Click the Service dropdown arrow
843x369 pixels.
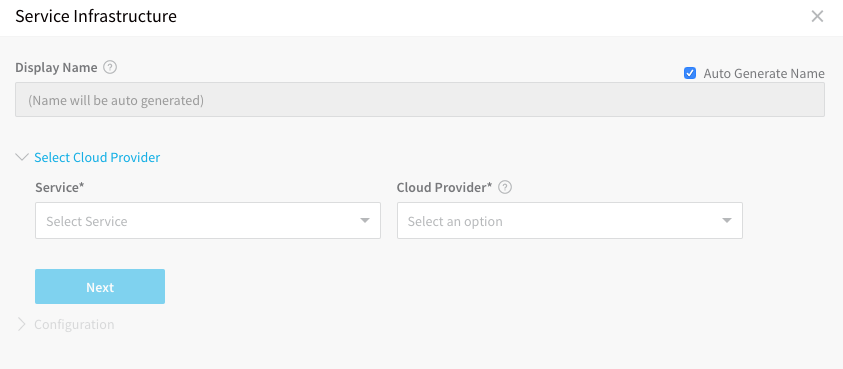[x=365, y=221]
